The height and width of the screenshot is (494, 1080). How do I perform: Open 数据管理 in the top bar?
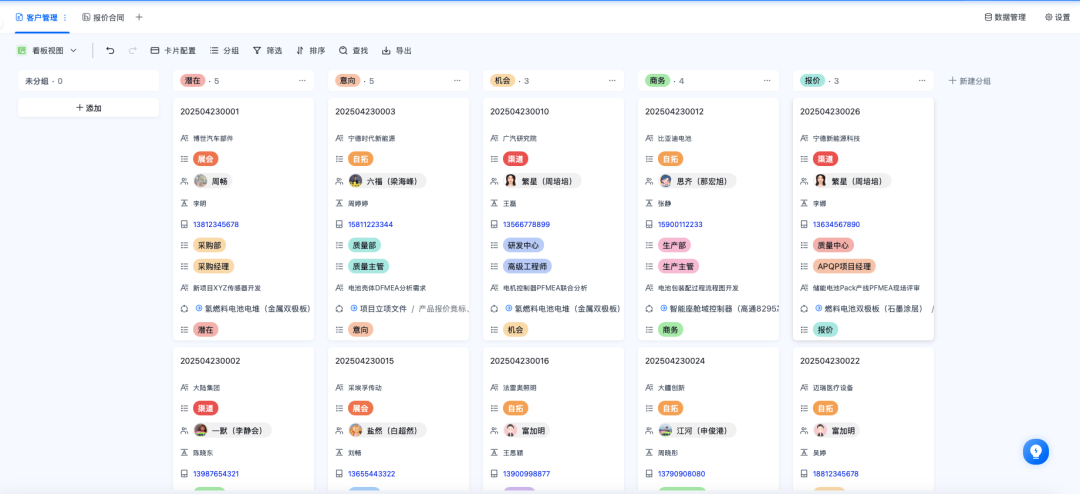point(1005,17)
